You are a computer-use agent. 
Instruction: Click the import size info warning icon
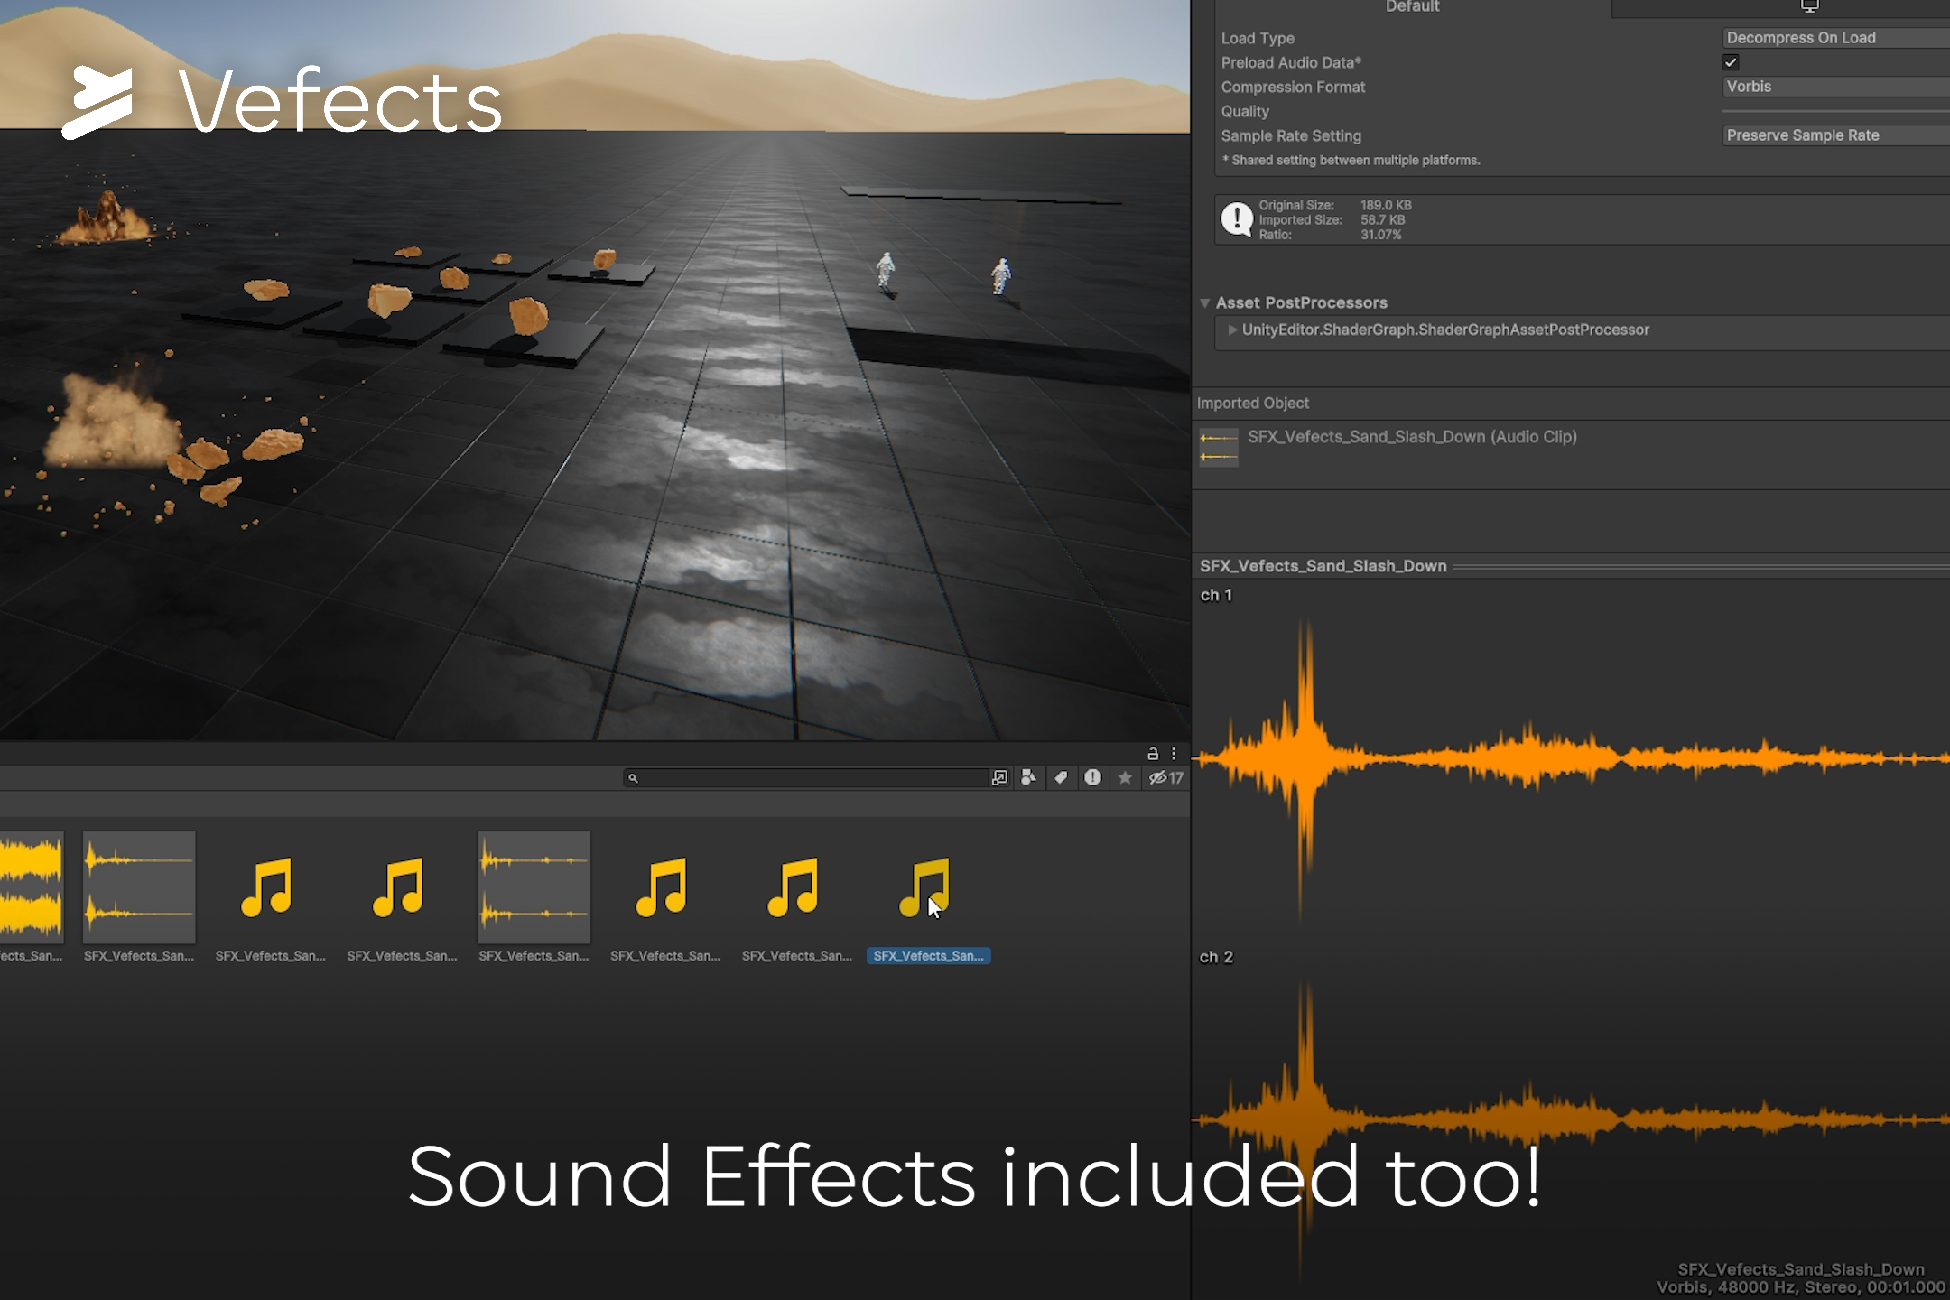1237,219
